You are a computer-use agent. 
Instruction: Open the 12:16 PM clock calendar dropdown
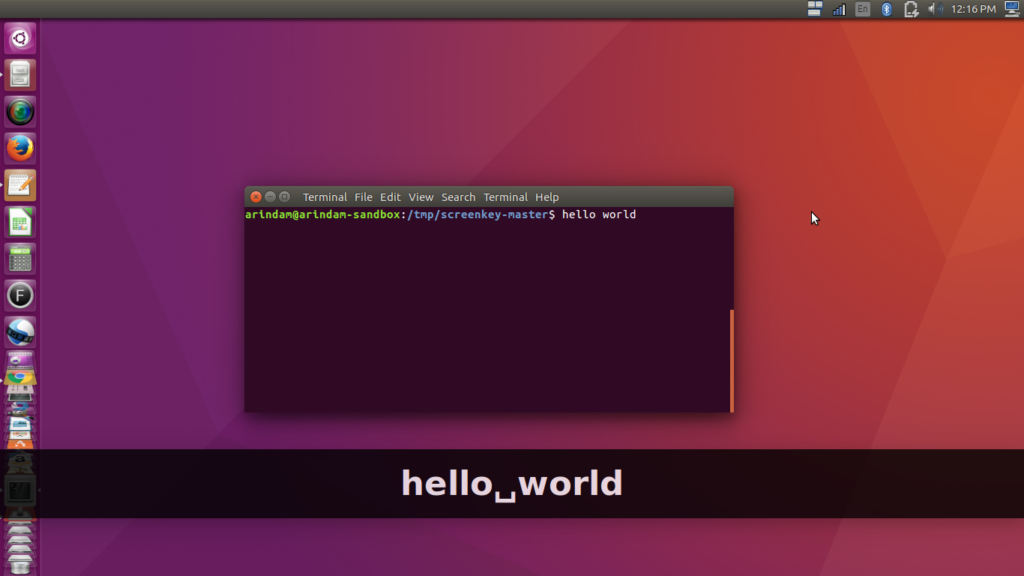click(974, 9)
